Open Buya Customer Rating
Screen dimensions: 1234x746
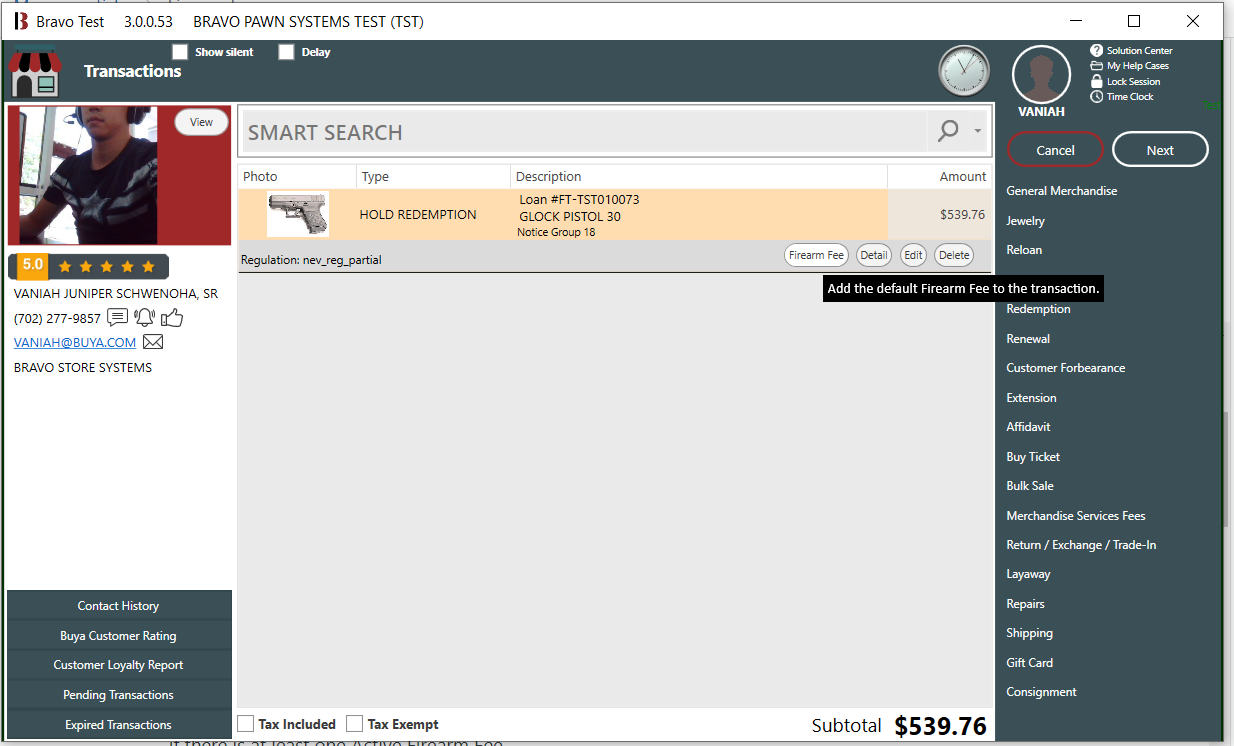119,636
